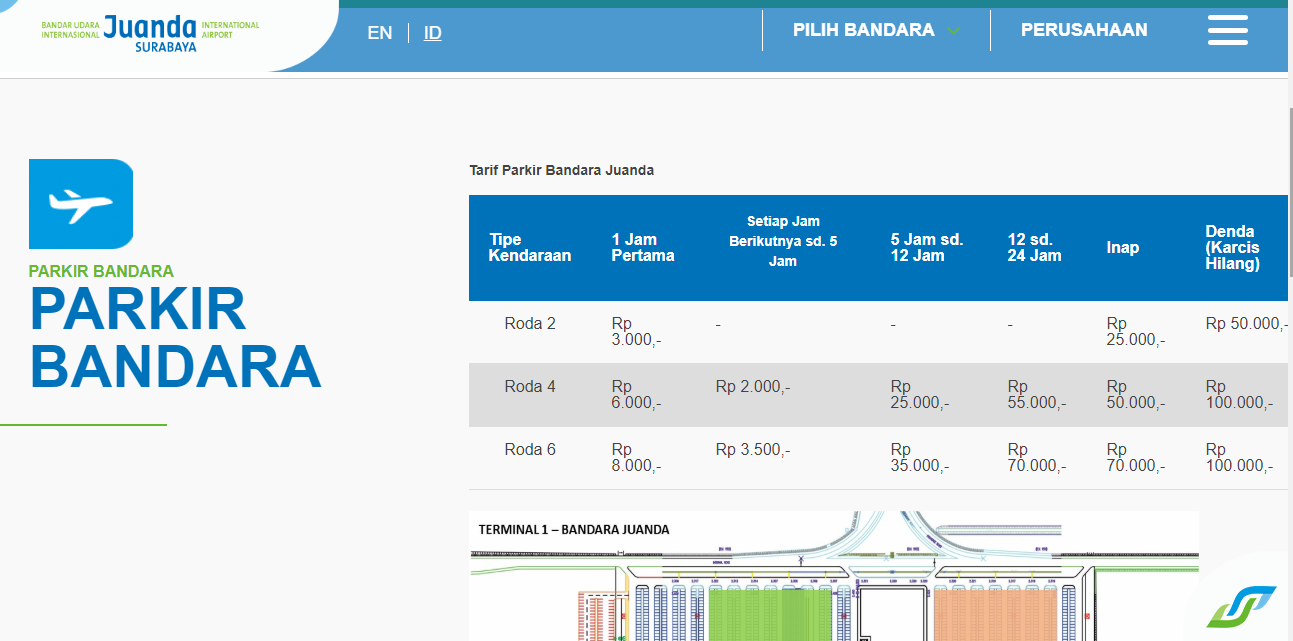The height and width of the screenshot is (641, 1293).
Task: Click the Tipe Kendaraan column header
Action: (x=530, y=248)
